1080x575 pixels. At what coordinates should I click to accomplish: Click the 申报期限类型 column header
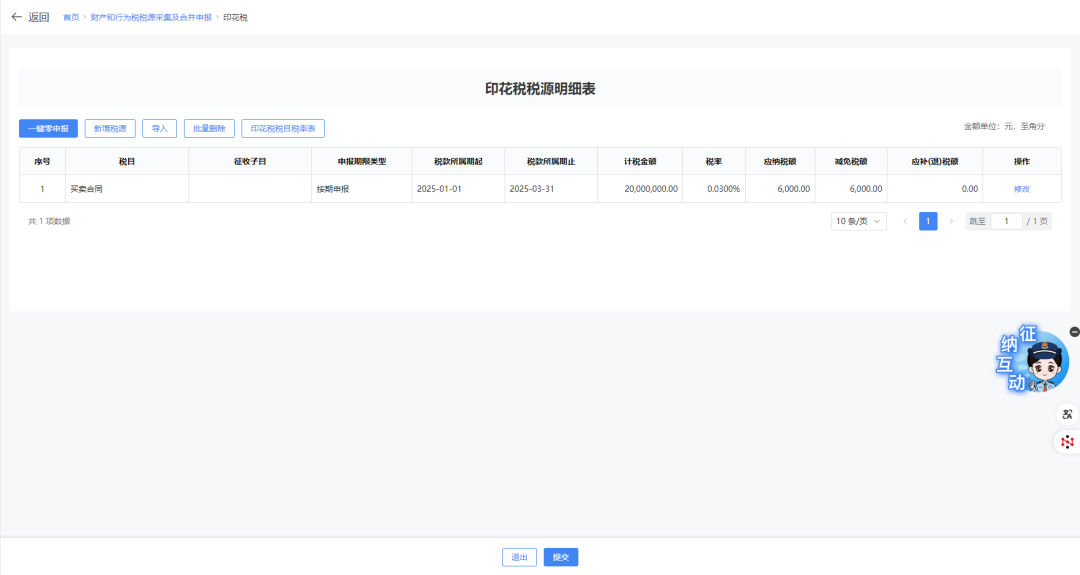click(x=362, y=161)
